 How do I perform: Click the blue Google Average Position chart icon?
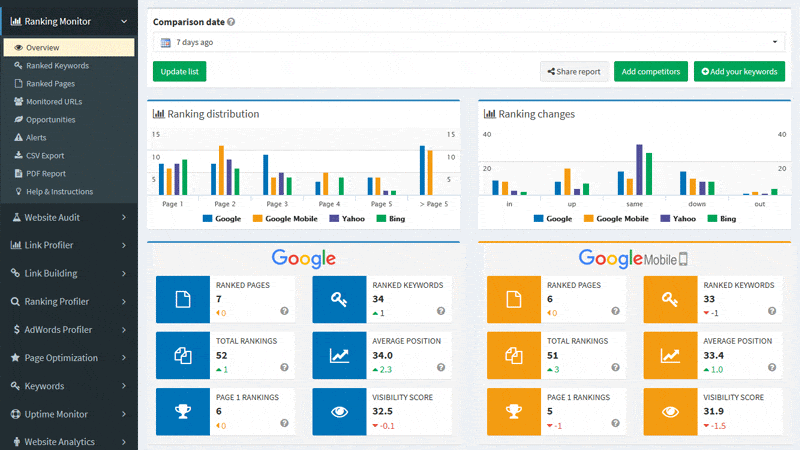click(339, 356)
